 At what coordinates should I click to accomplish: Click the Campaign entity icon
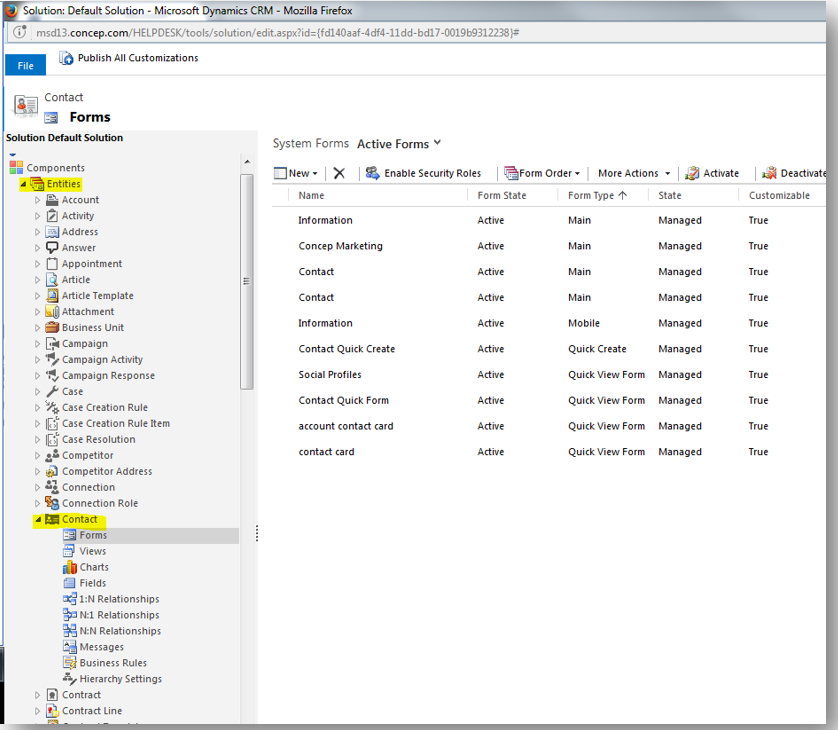52,344
